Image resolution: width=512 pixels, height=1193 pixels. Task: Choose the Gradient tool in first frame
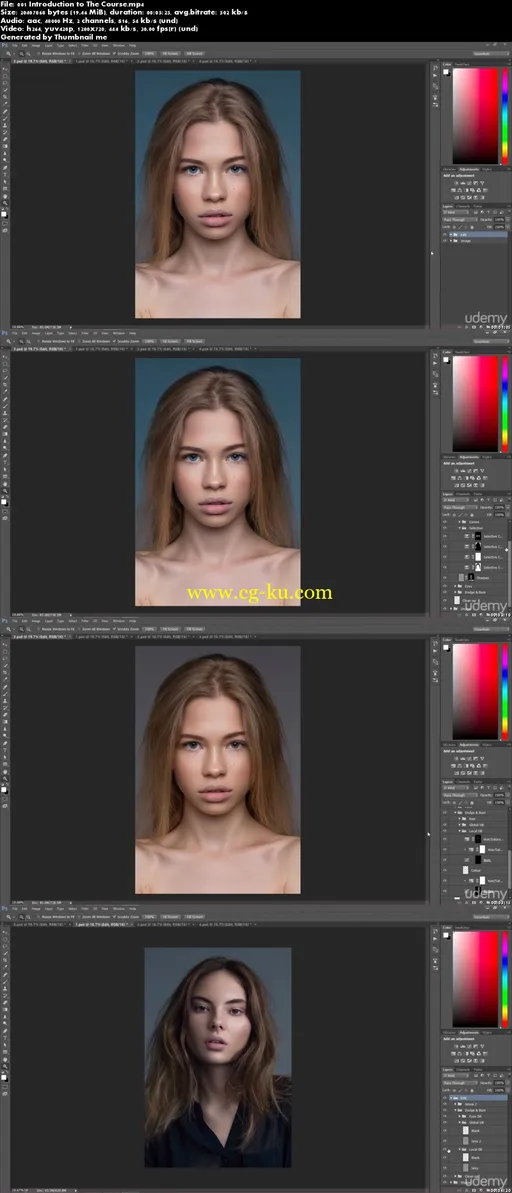5,146
